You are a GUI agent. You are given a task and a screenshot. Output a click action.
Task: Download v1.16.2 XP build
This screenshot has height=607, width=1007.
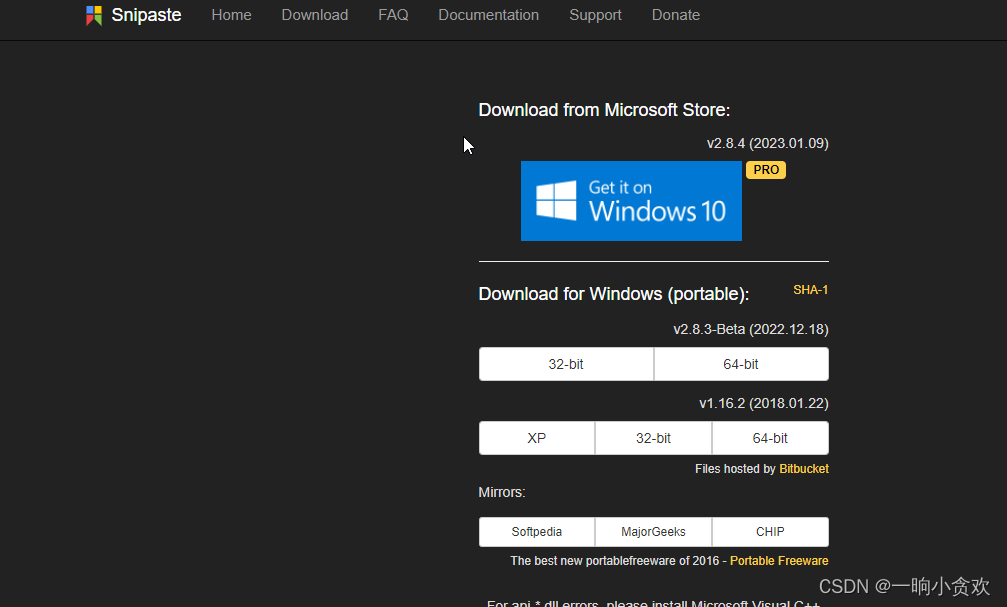(537, 438)
